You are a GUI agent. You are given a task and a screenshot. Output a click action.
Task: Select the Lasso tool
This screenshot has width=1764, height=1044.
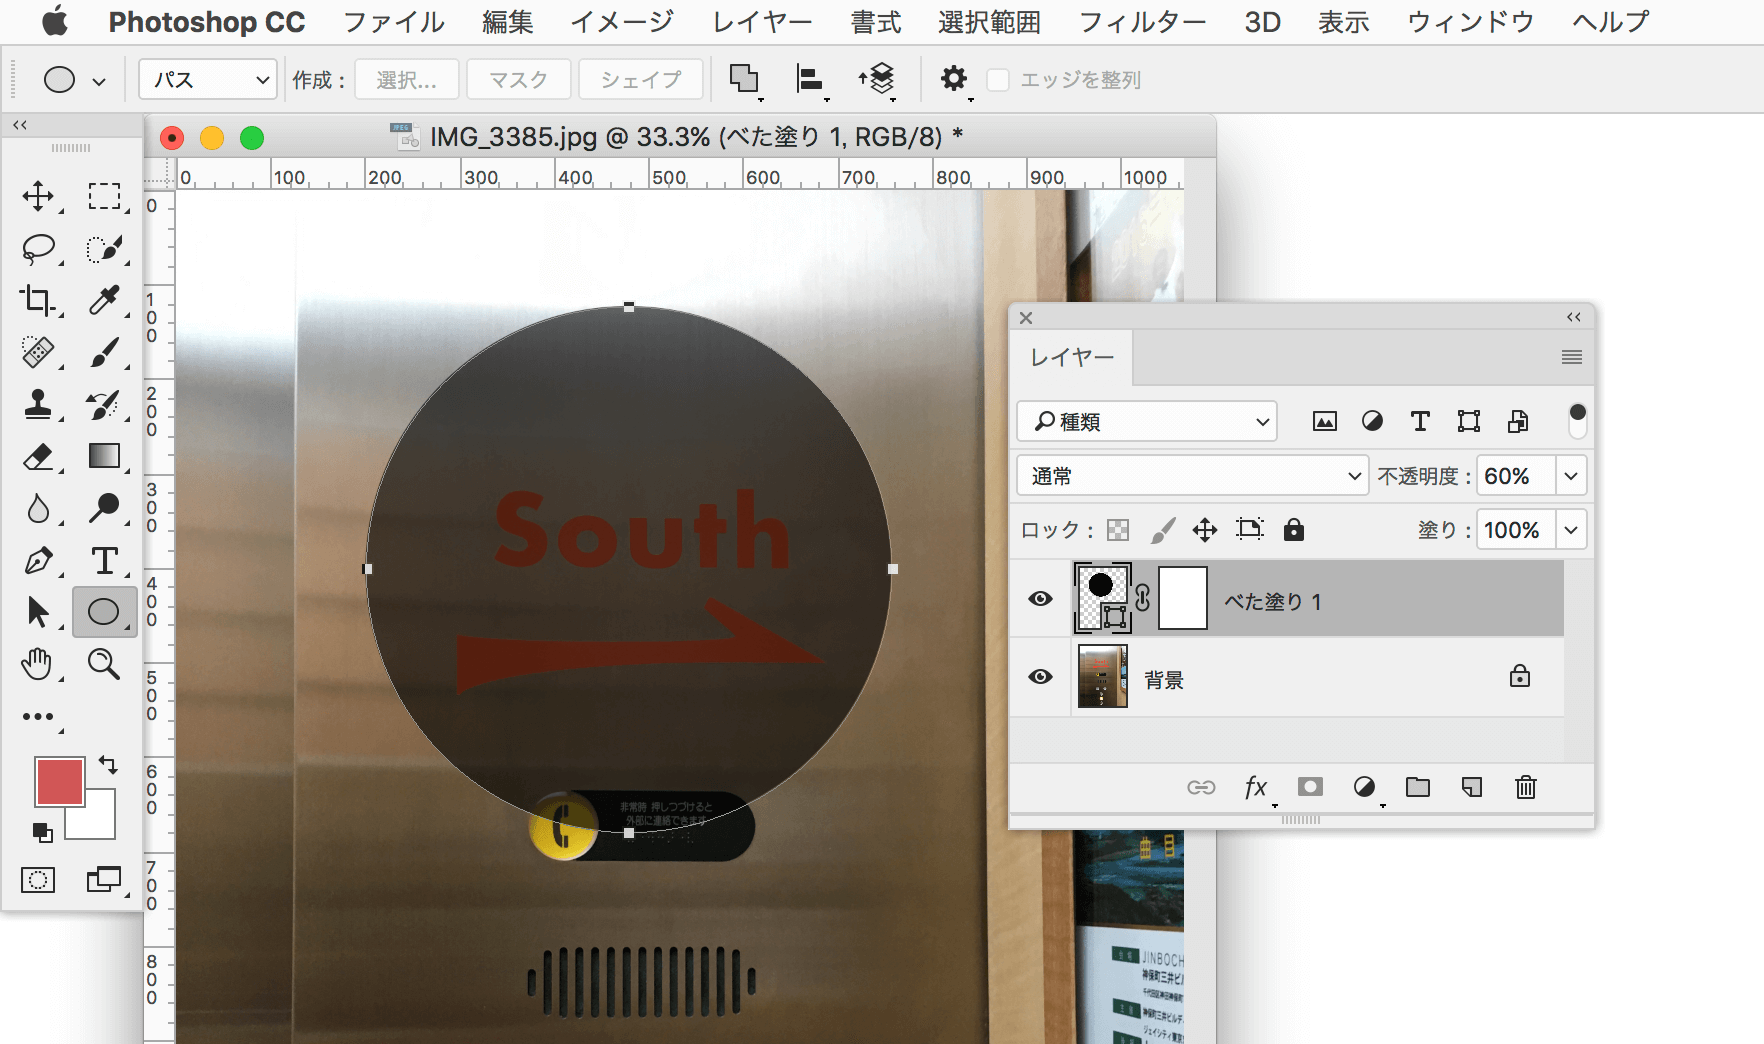(38, 248)
